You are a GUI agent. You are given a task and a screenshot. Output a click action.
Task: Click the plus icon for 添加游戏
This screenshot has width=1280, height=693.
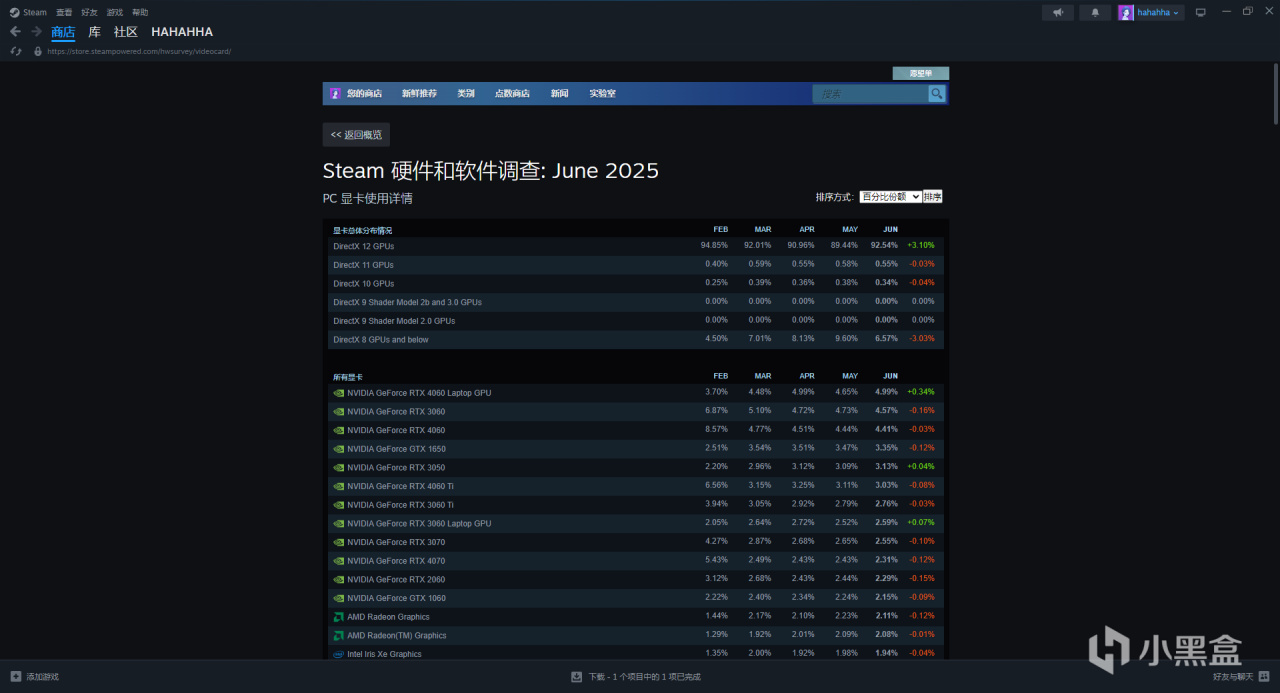[16, 676]
